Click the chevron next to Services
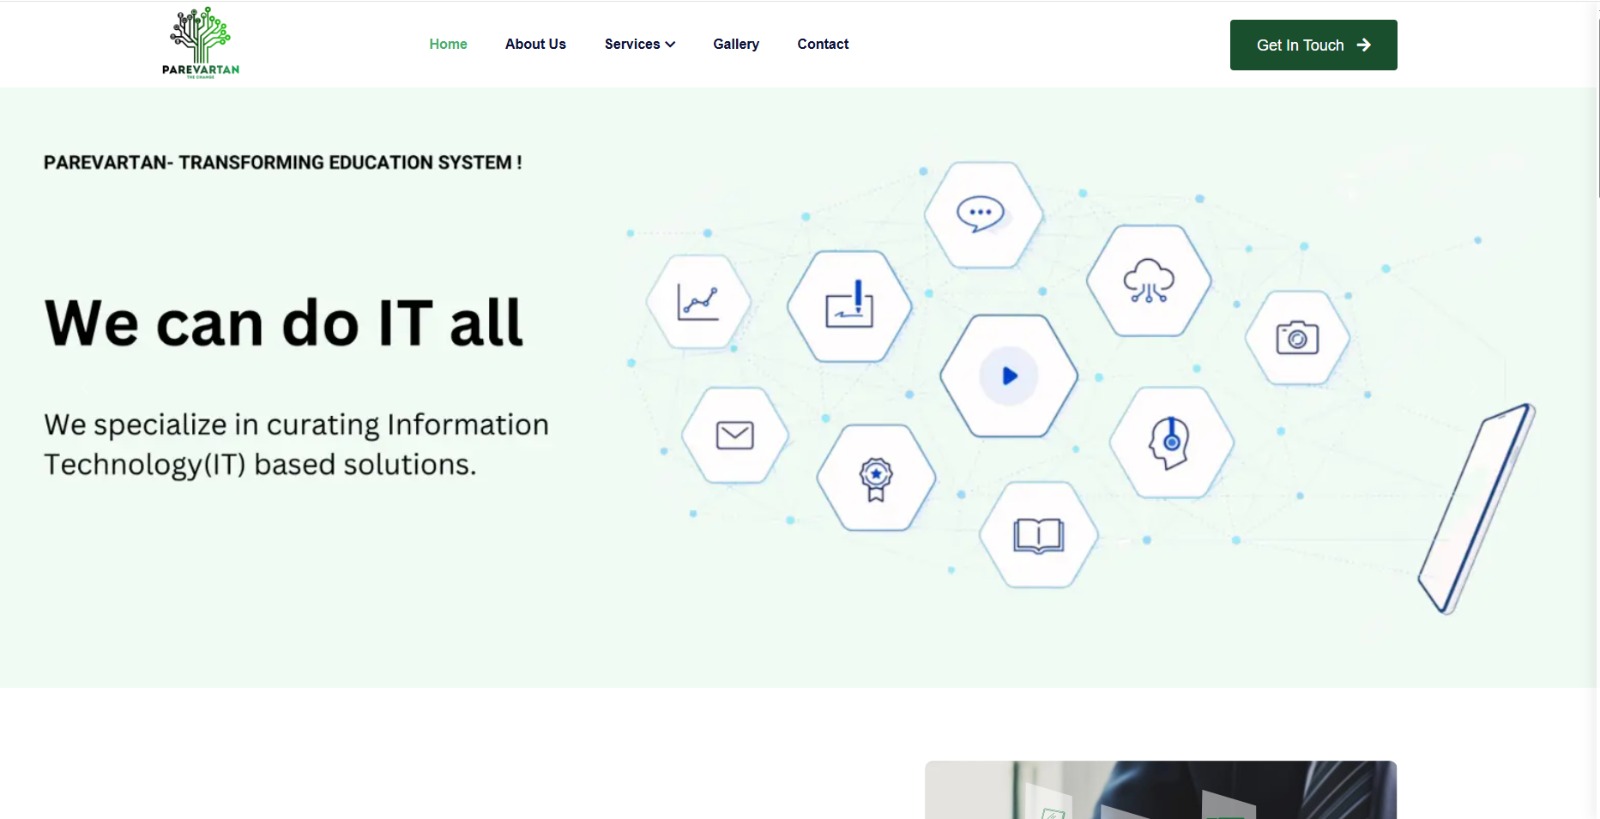1600x819 pixels. (670, 44)
